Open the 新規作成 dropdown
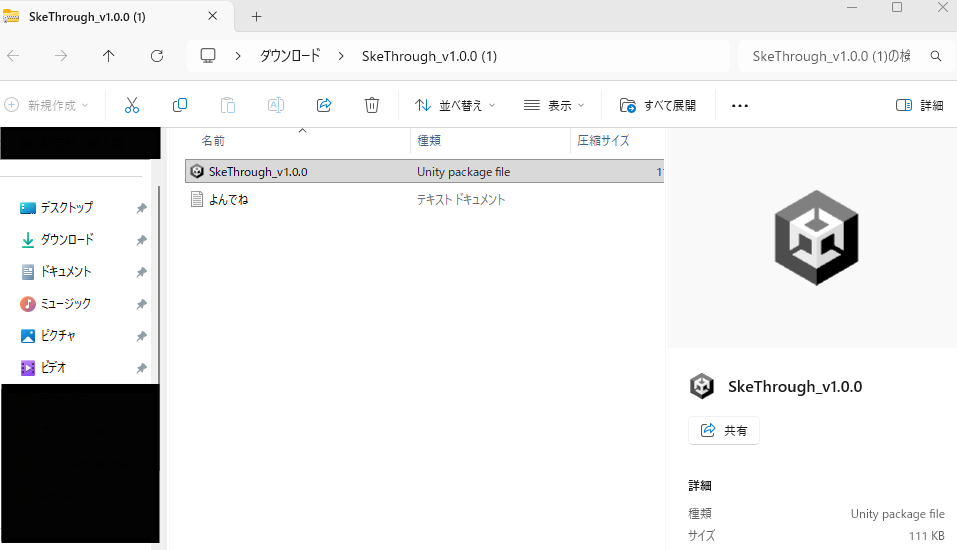The image size is (957, 550). coord(47,105)
